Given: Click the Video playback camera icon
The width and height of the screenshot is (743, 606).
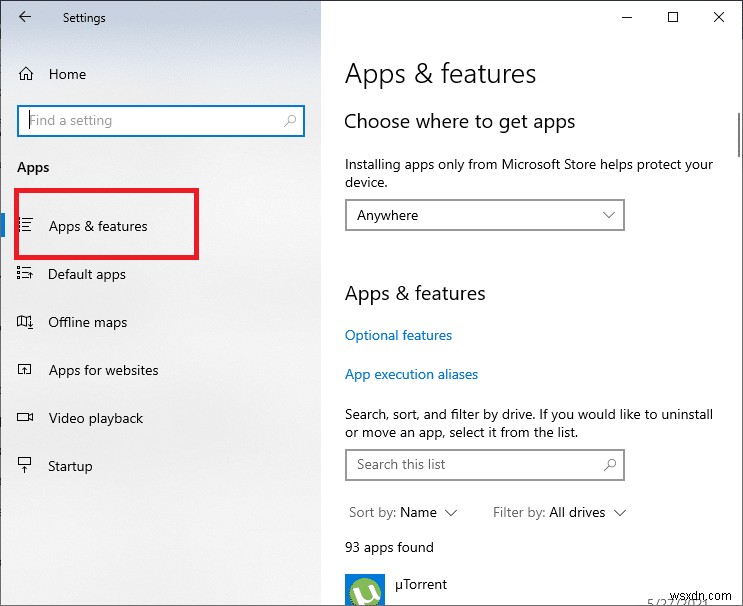Looking at the screenshot, I should click(x=25, y=417).
